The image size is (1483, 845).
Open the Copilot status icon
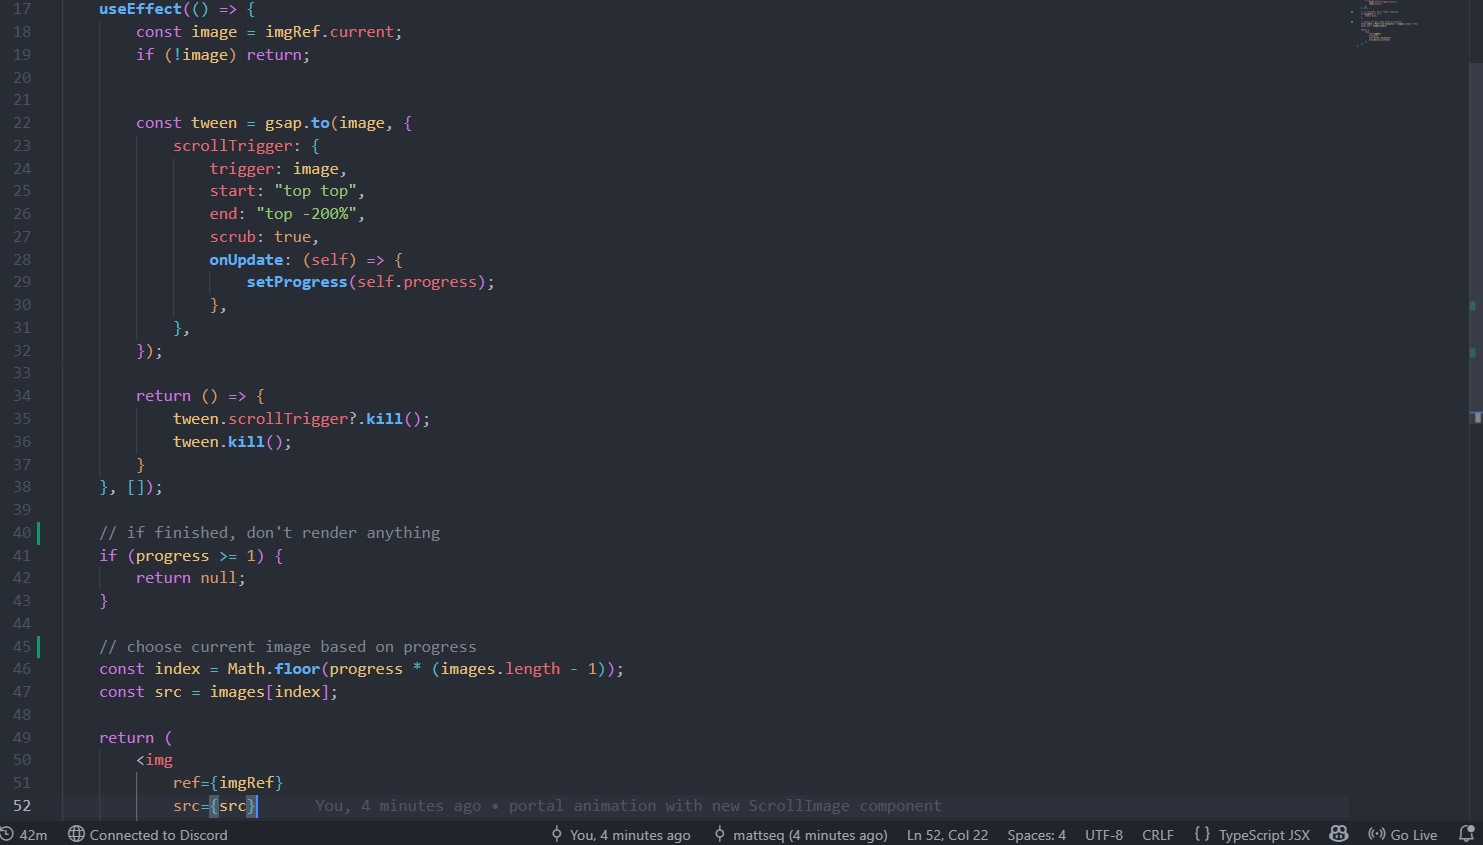(1339, 834)
